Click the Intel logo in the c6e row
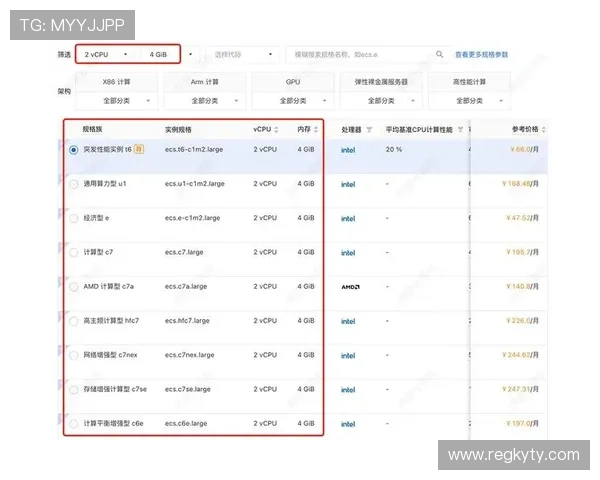This screenshot has height=480, width=600. pyautogui.click(x=348, y=424)
